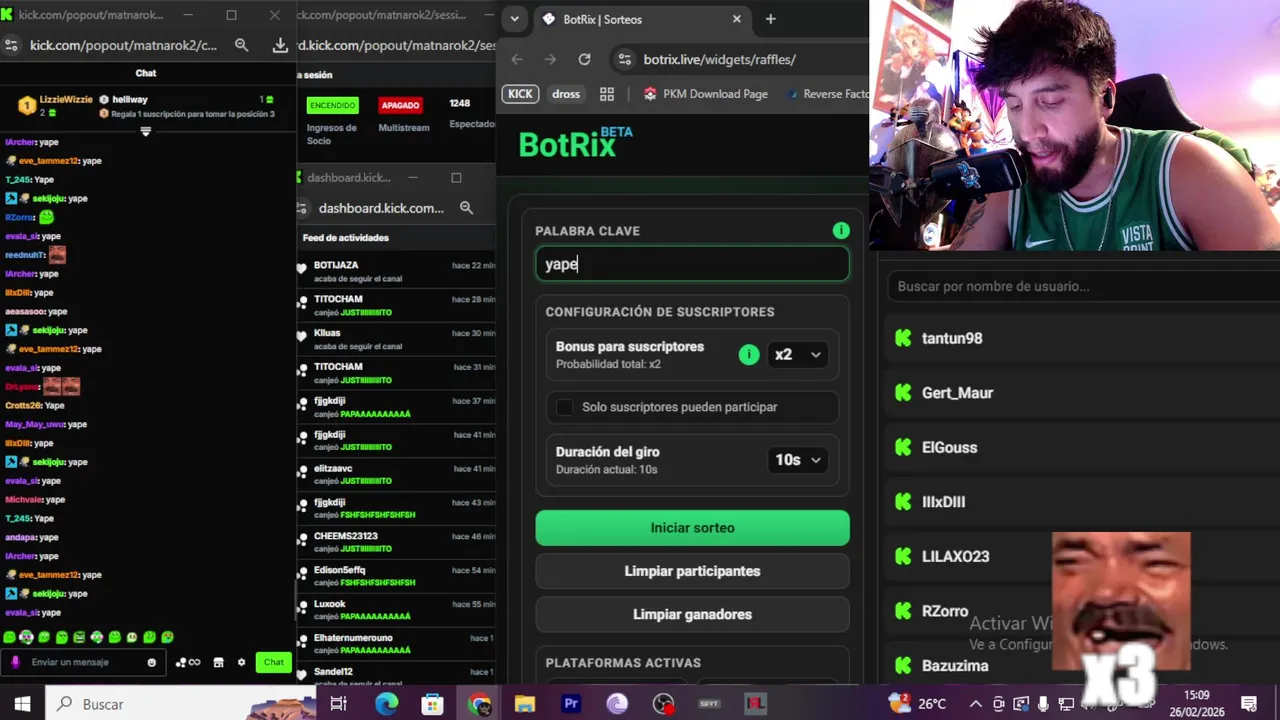Open the bookmarks apps grid icon
1280x720 pixels.
click(x=606, y=94)
